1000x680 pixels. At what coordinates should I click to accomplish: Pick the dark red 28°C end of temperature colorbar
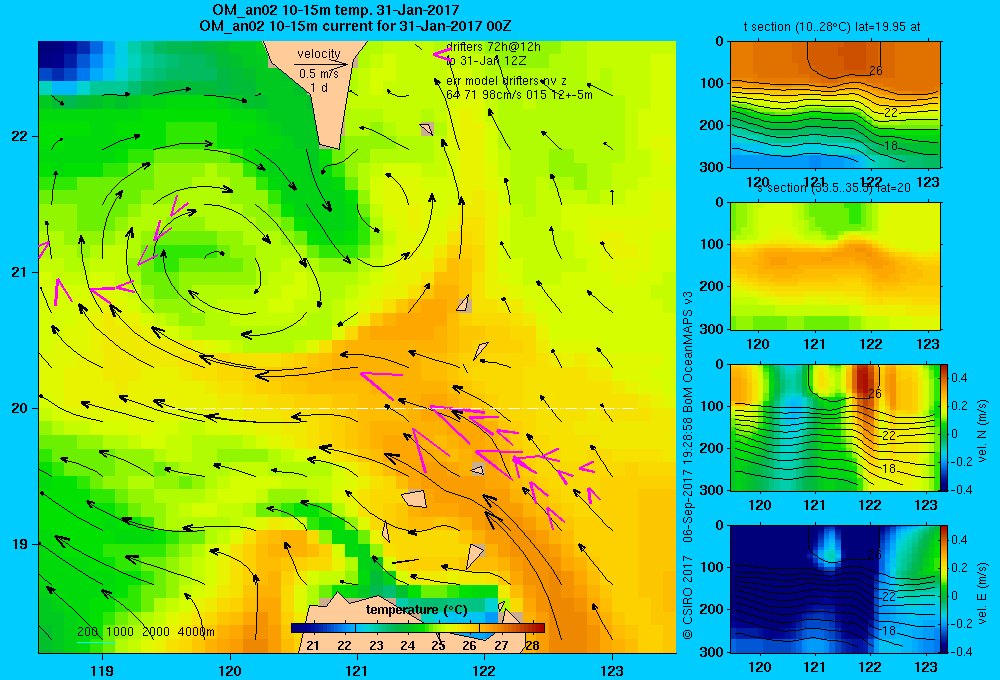[x=536, y=628]
